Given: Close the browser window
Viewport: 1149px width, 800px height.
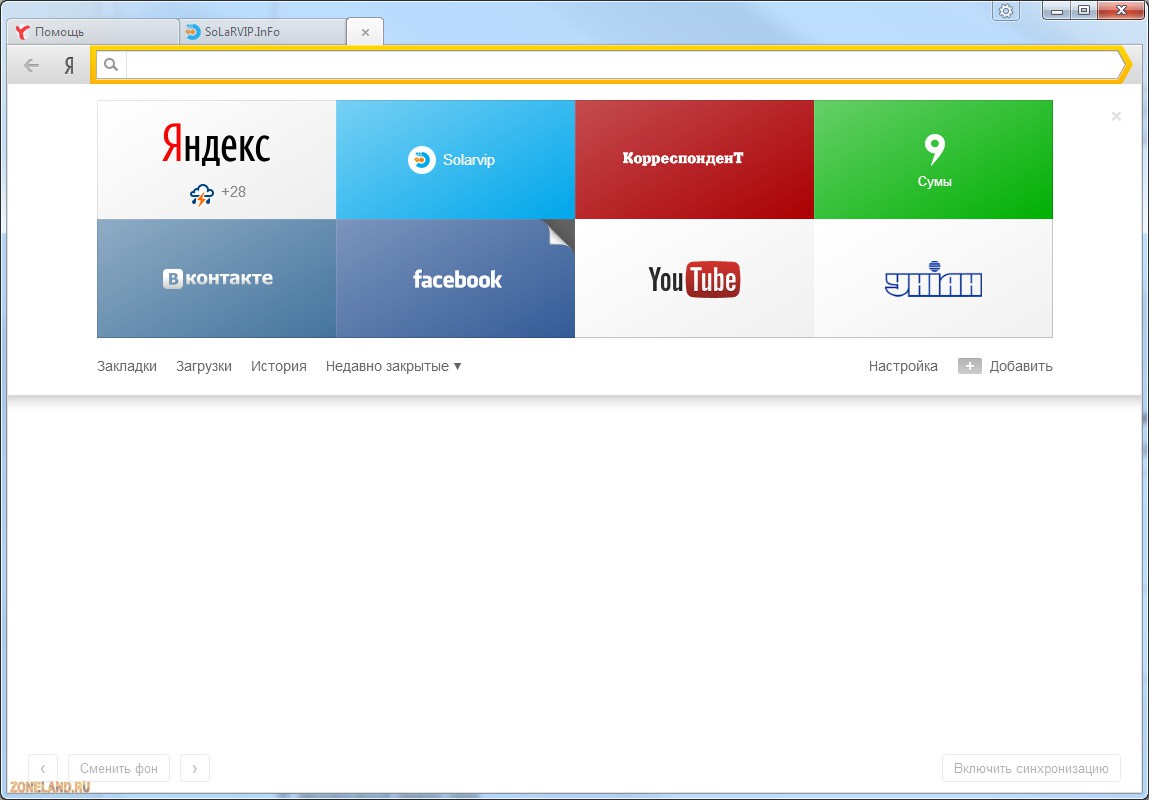Looking at the screenshot, I should (x=1120, y=10).
